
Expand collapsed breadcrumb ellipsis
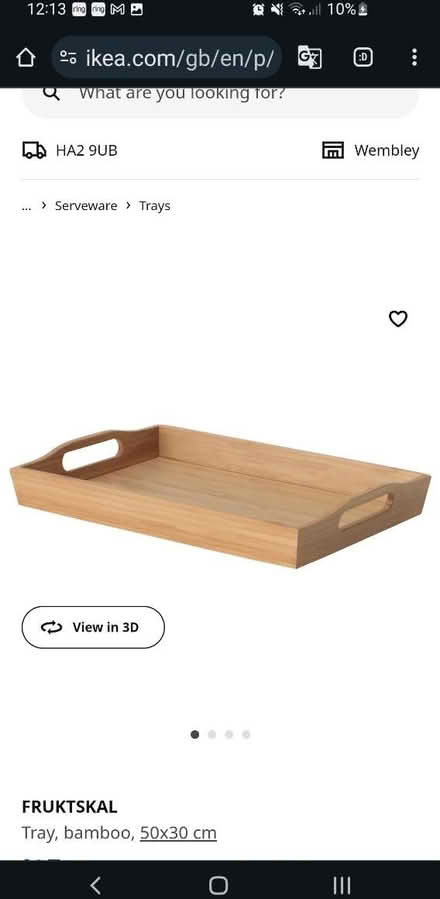(26, 206)
